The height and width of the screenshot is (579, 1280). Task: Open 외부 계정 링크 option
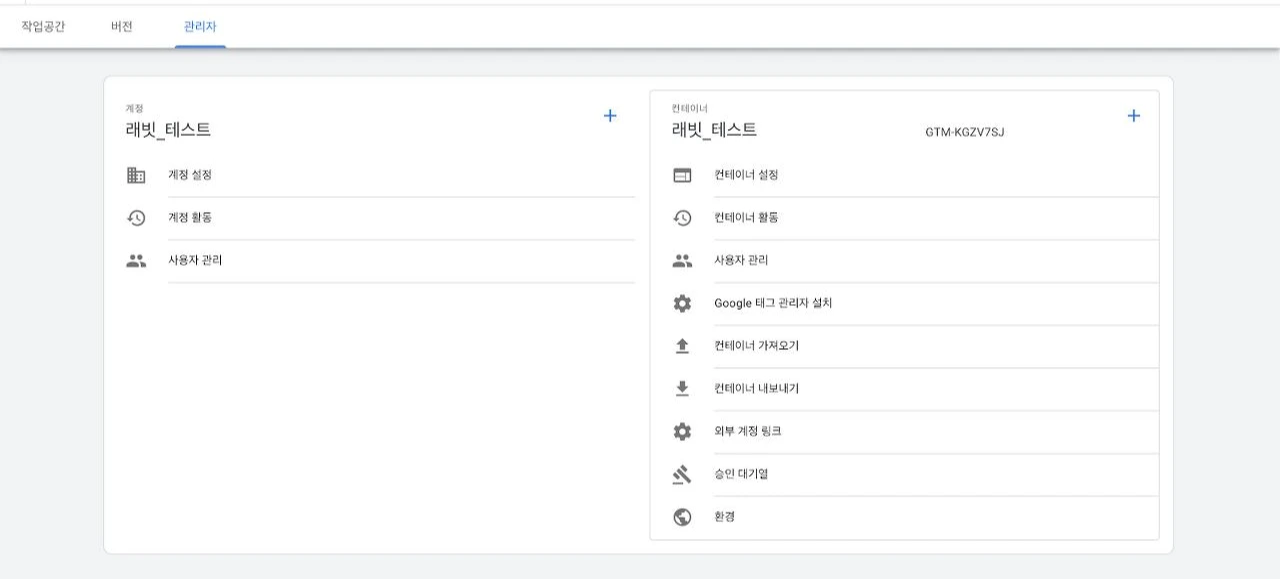point(748,432)
